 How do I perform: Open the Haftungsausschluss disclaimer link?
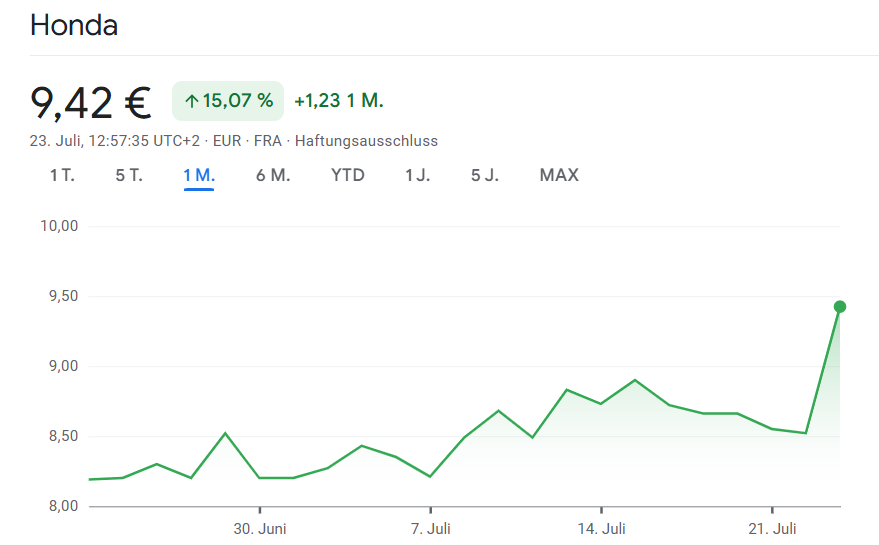pos(367,141)
